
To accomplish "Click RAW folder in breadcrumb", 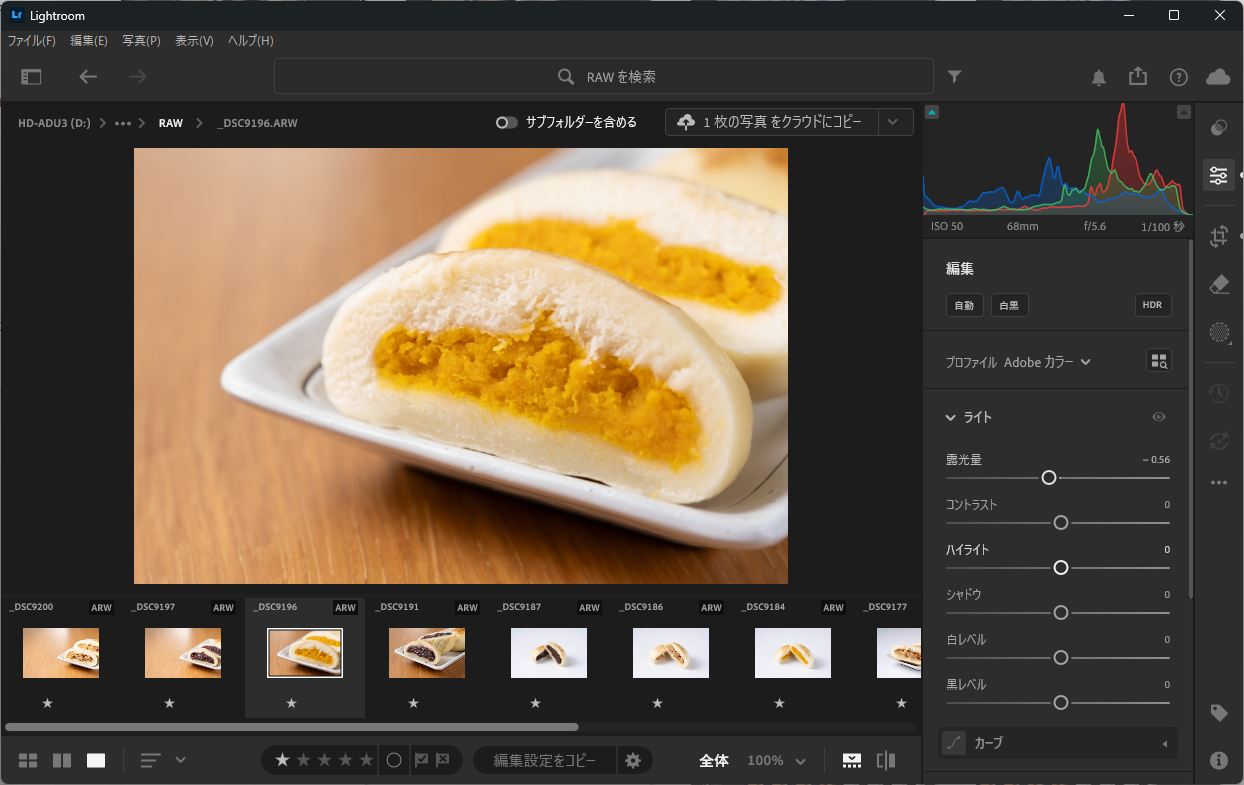I will coord(171,123).
